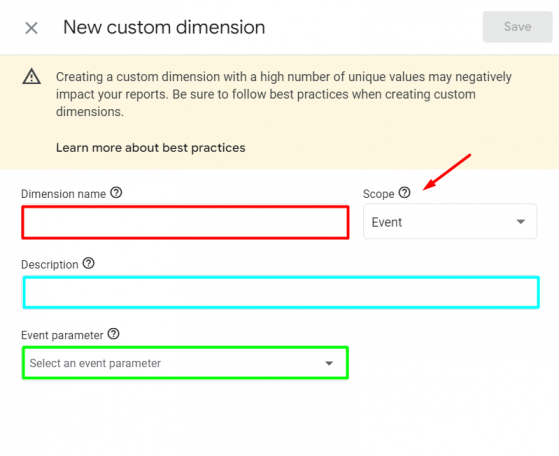
Task: Click the Scope dropdown arrow
Action: coord(521,222)
